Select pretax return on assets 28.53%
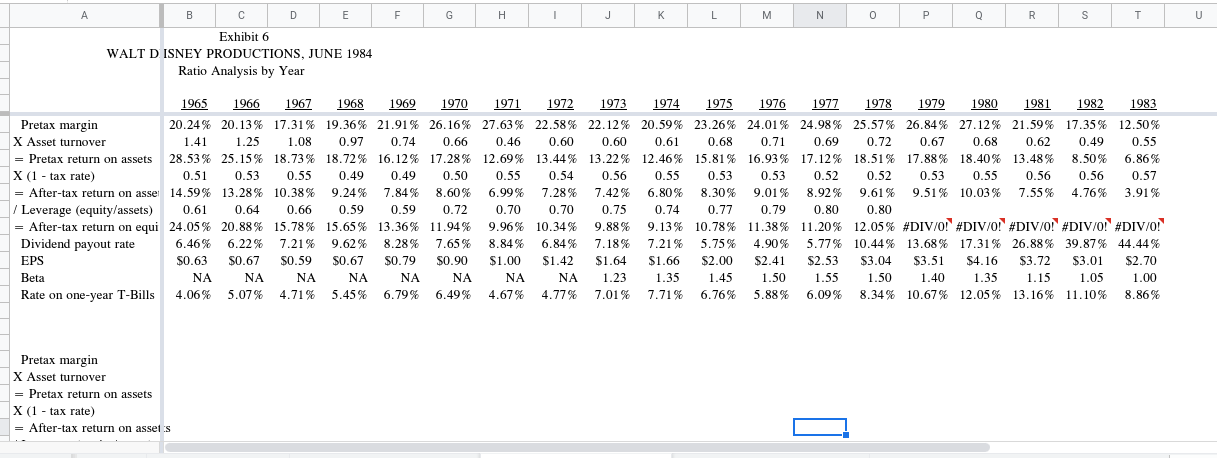 pos(190,159)
